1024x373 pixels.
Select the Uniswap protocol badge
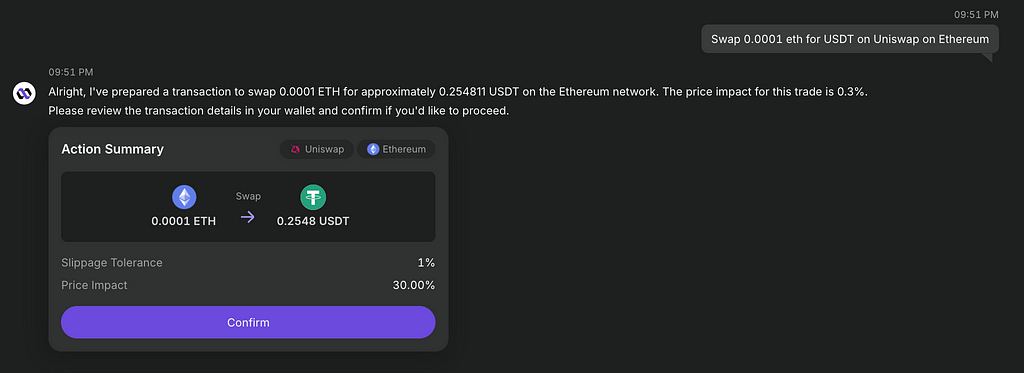tap(317, 150)
